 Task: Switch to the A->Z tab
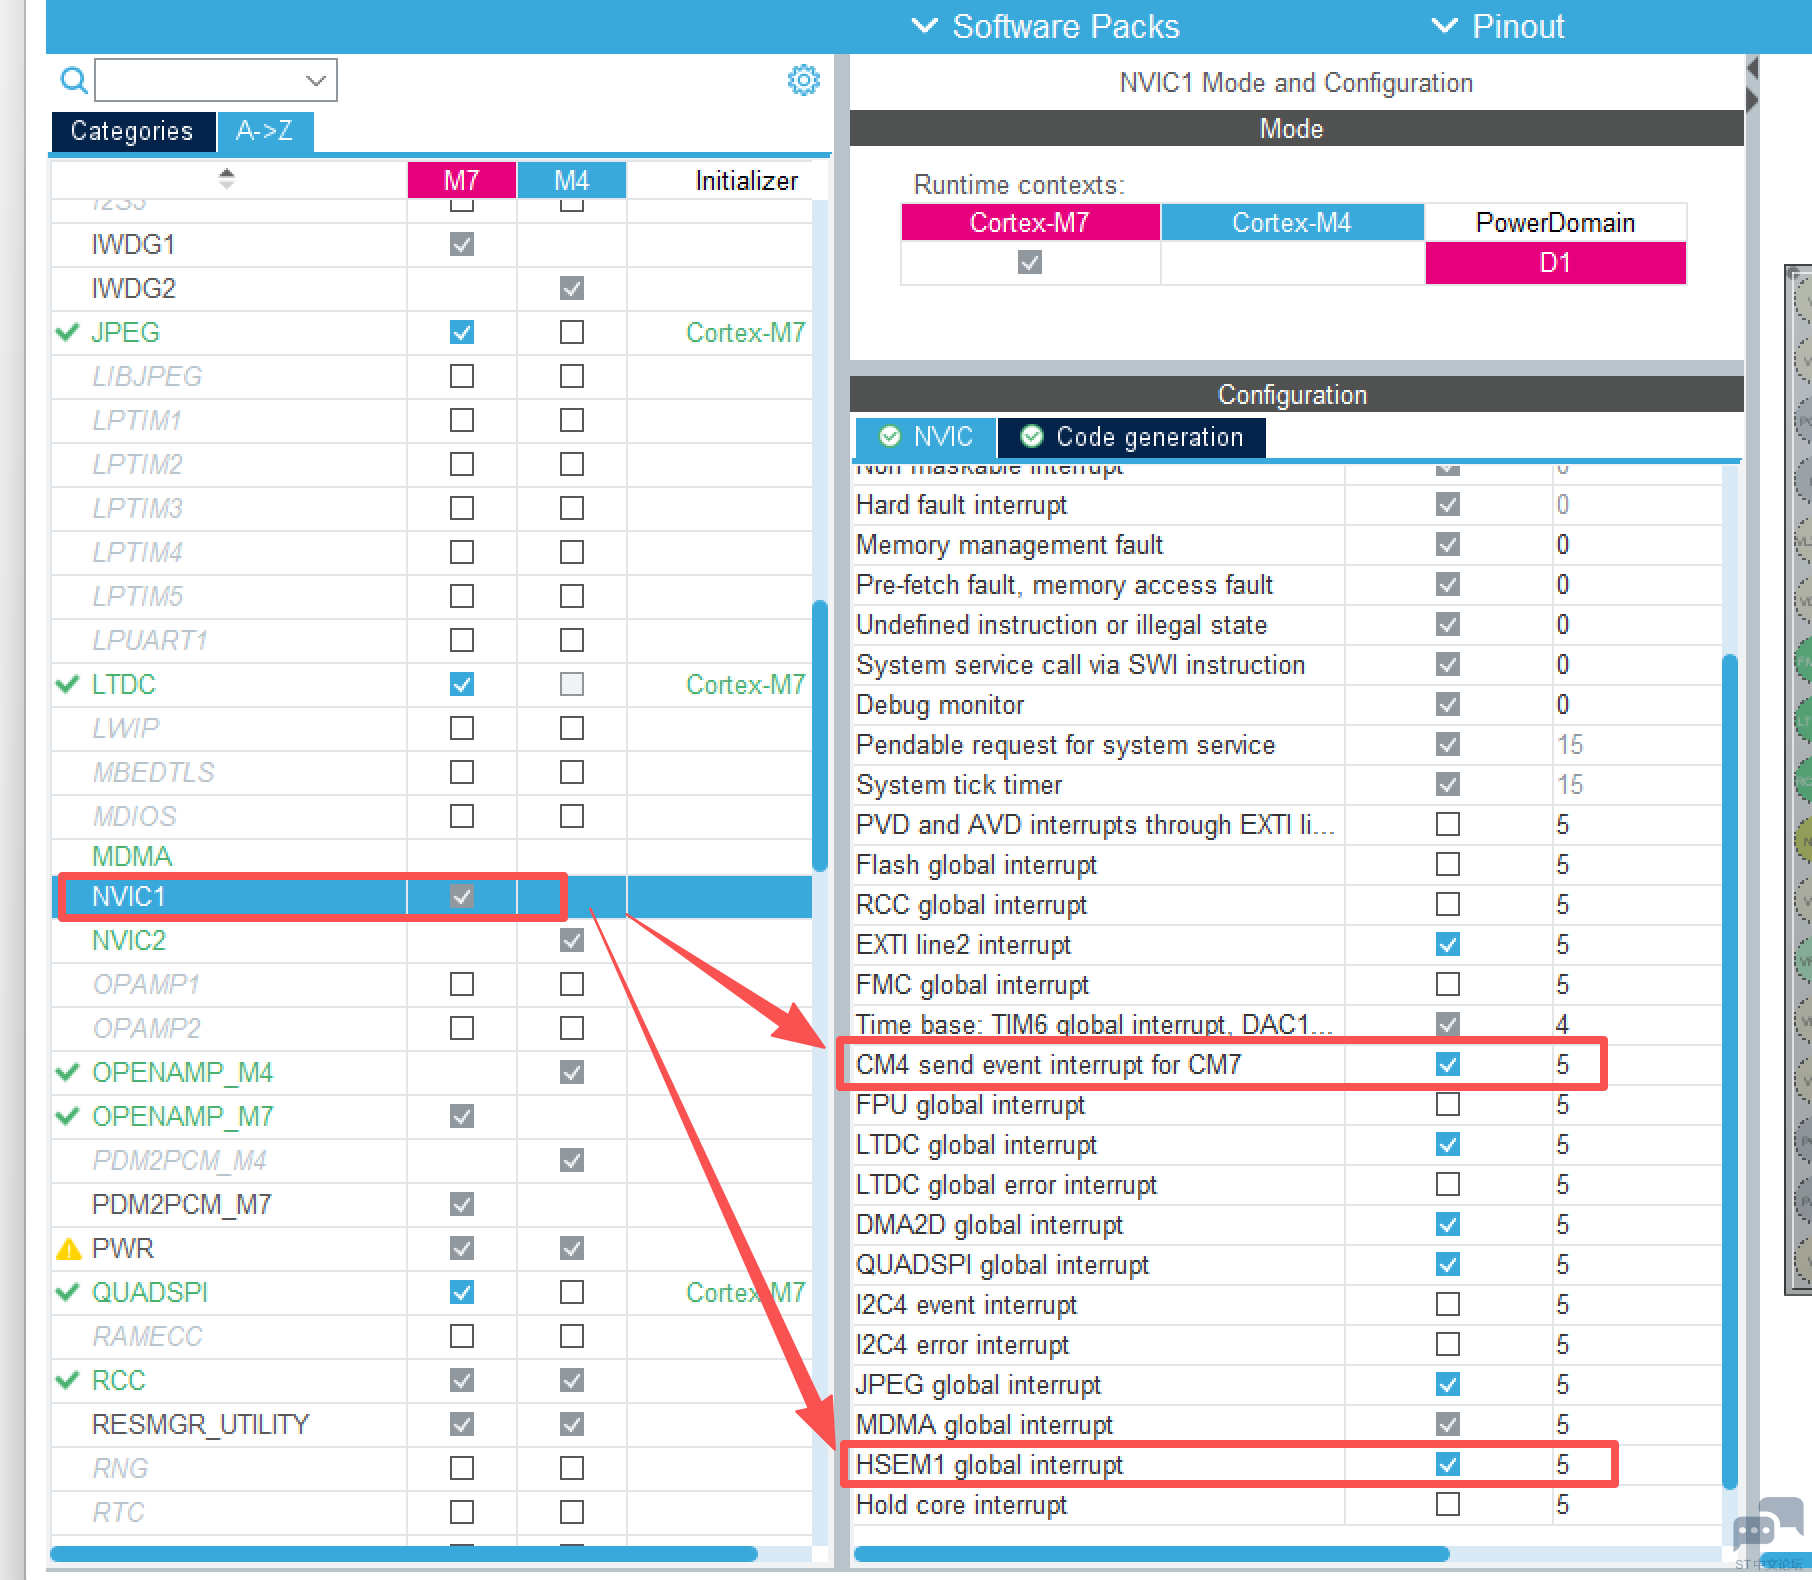tap(265, 131)
